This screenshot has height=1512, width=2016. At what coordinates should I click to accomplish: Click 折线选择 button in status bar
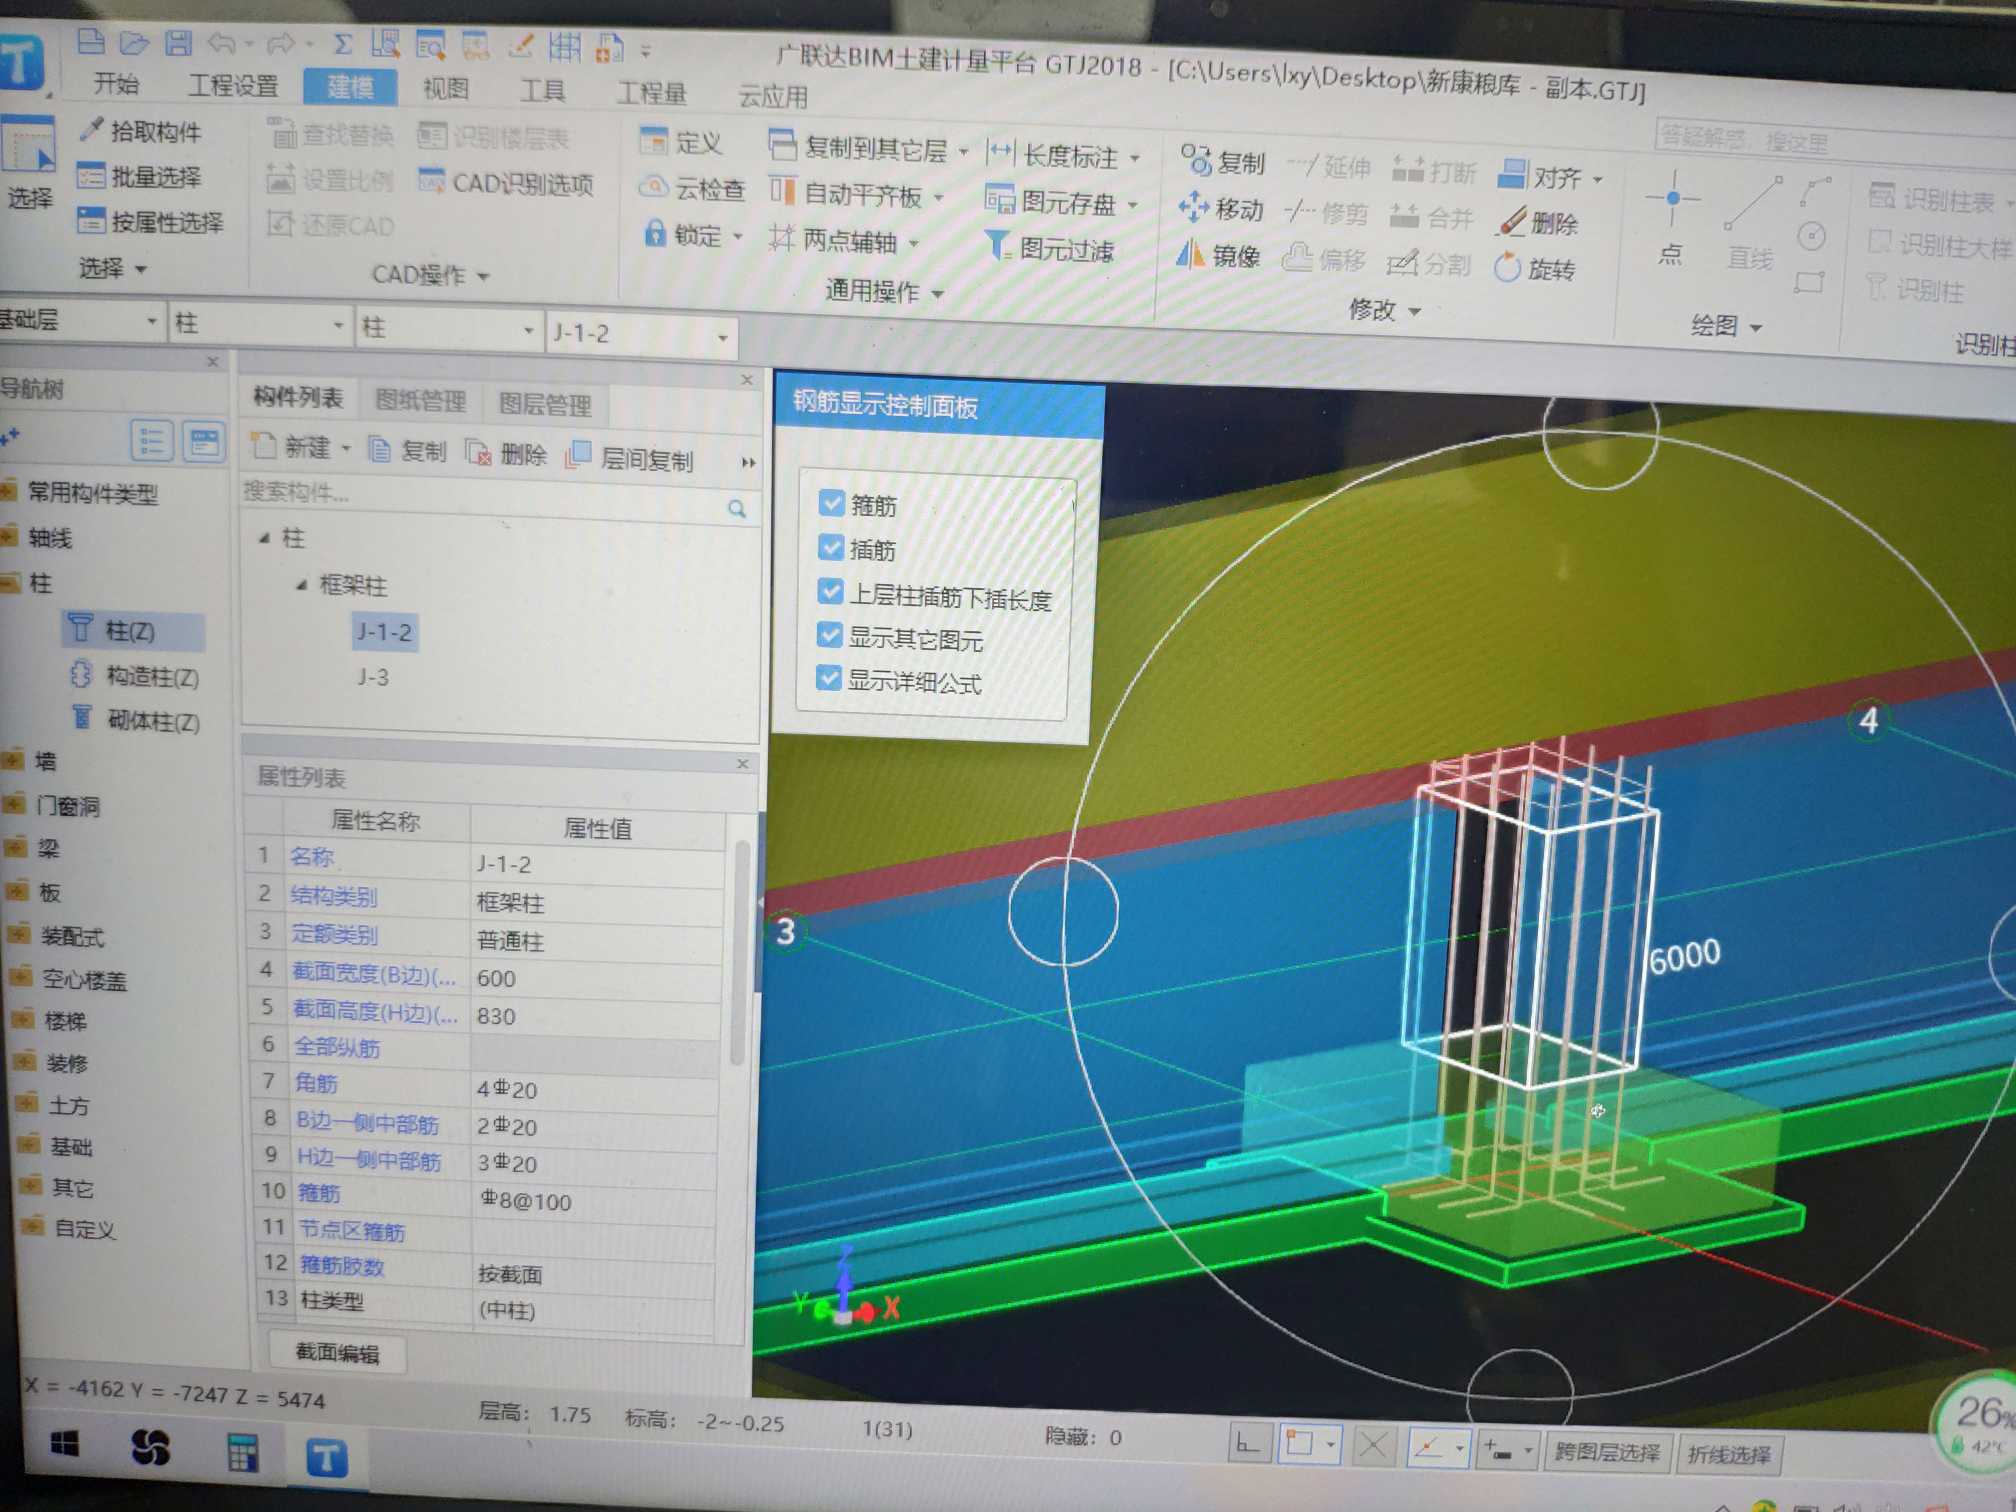(1729, 1454)
